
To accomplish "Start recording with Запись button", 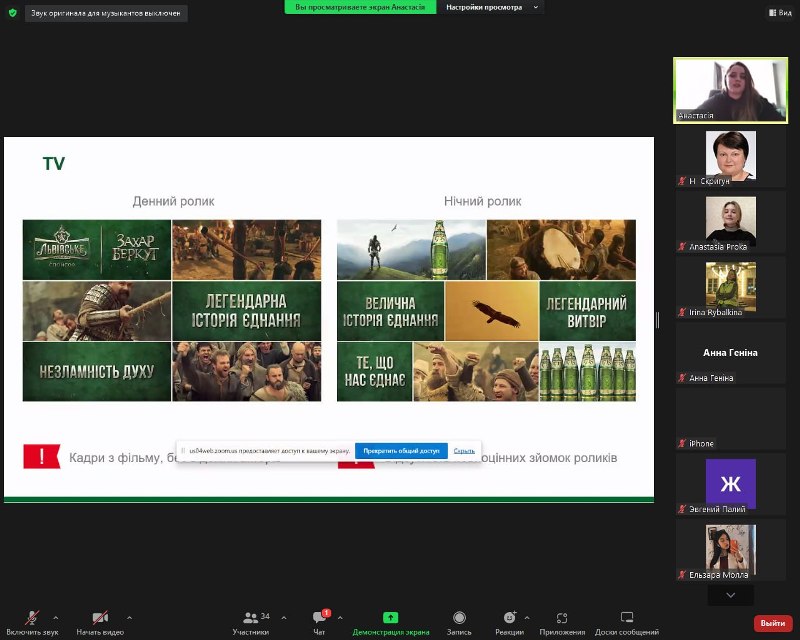I will 459,623.
